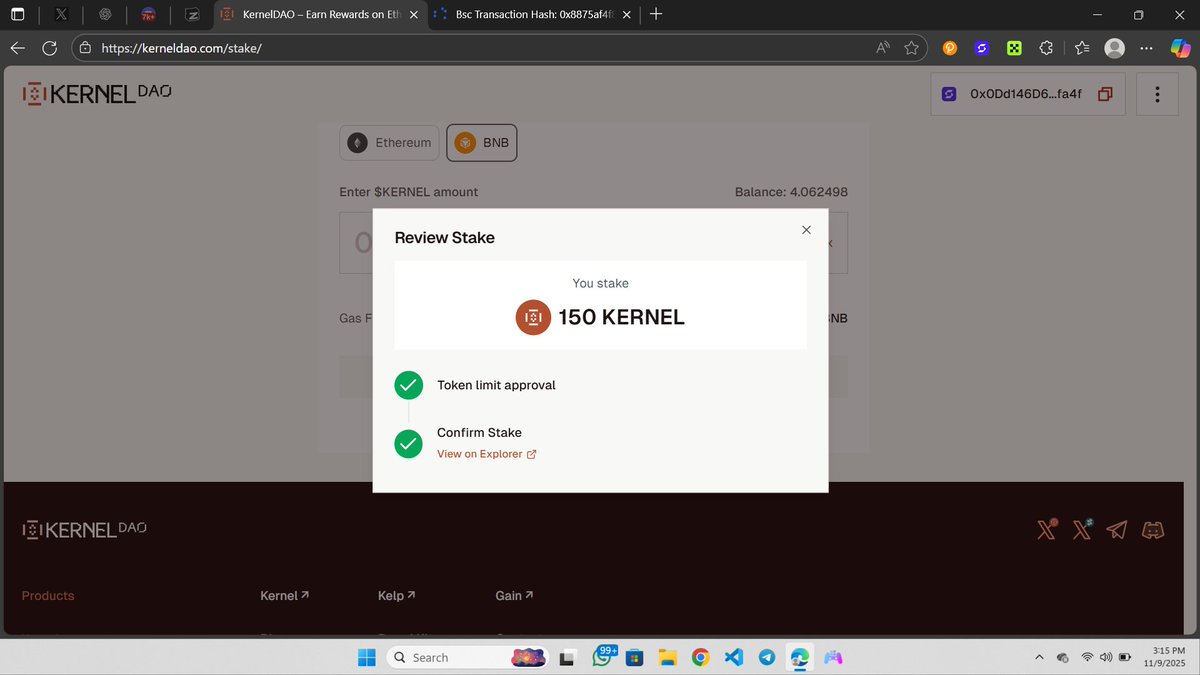
Task: Click the Confirm Stake check icon
Action: pyautogui.click(x=408, y=443)
